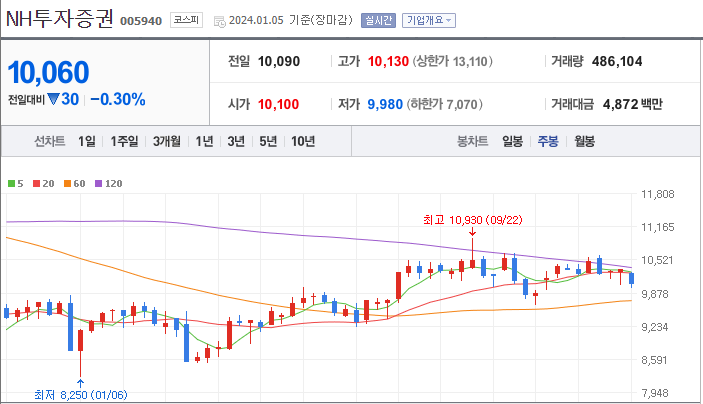Click the 선차트 label
The height and width of the screenshot is (404, 703).
(x=50, y=141)
